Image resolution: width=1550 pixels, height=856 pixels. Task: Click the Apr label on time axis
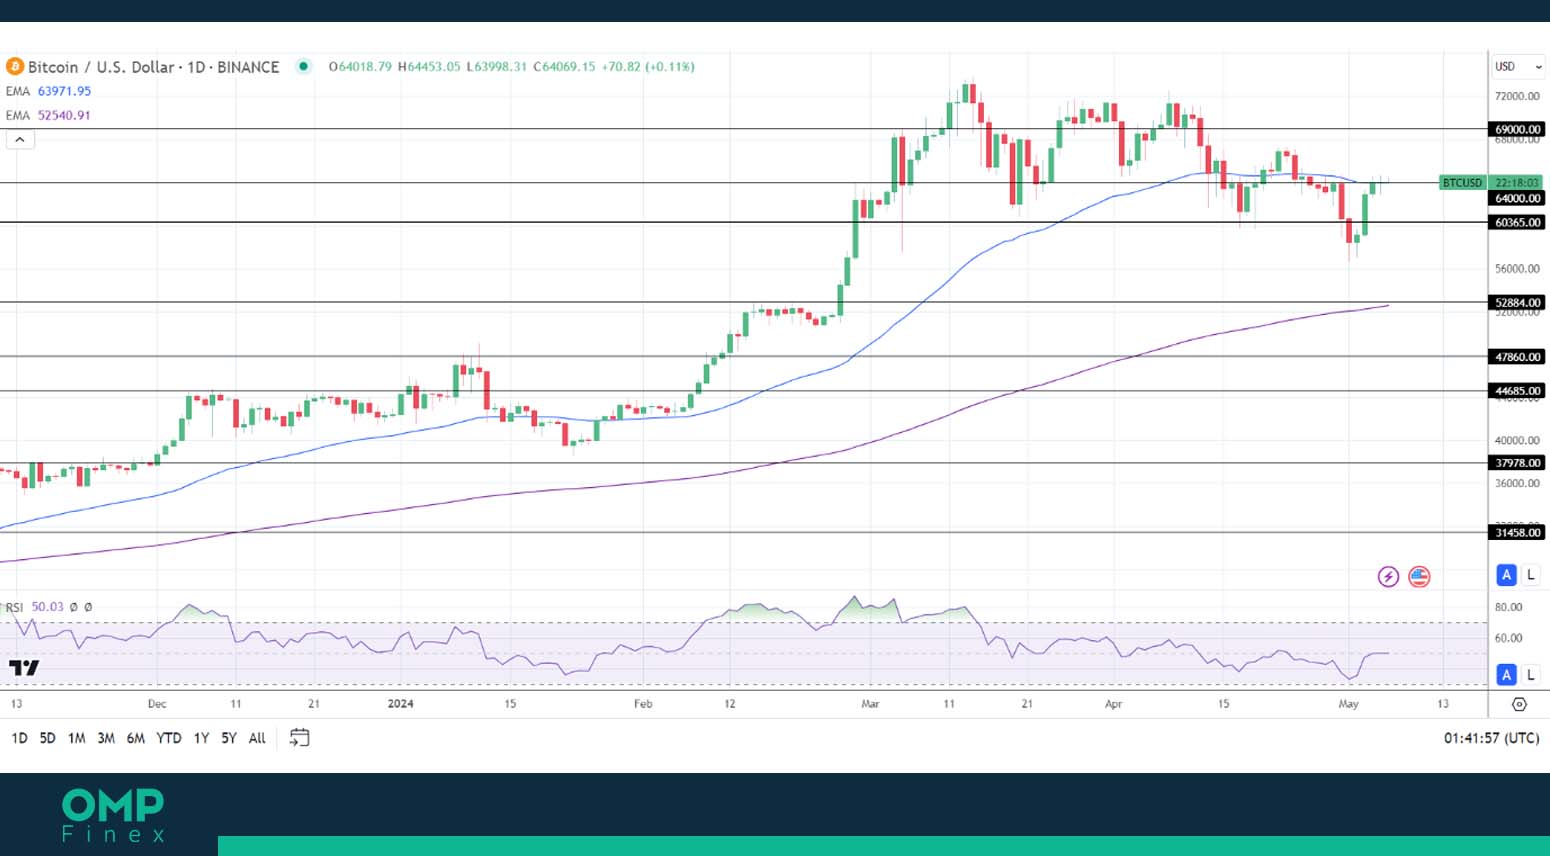[x=1113, y=704]
